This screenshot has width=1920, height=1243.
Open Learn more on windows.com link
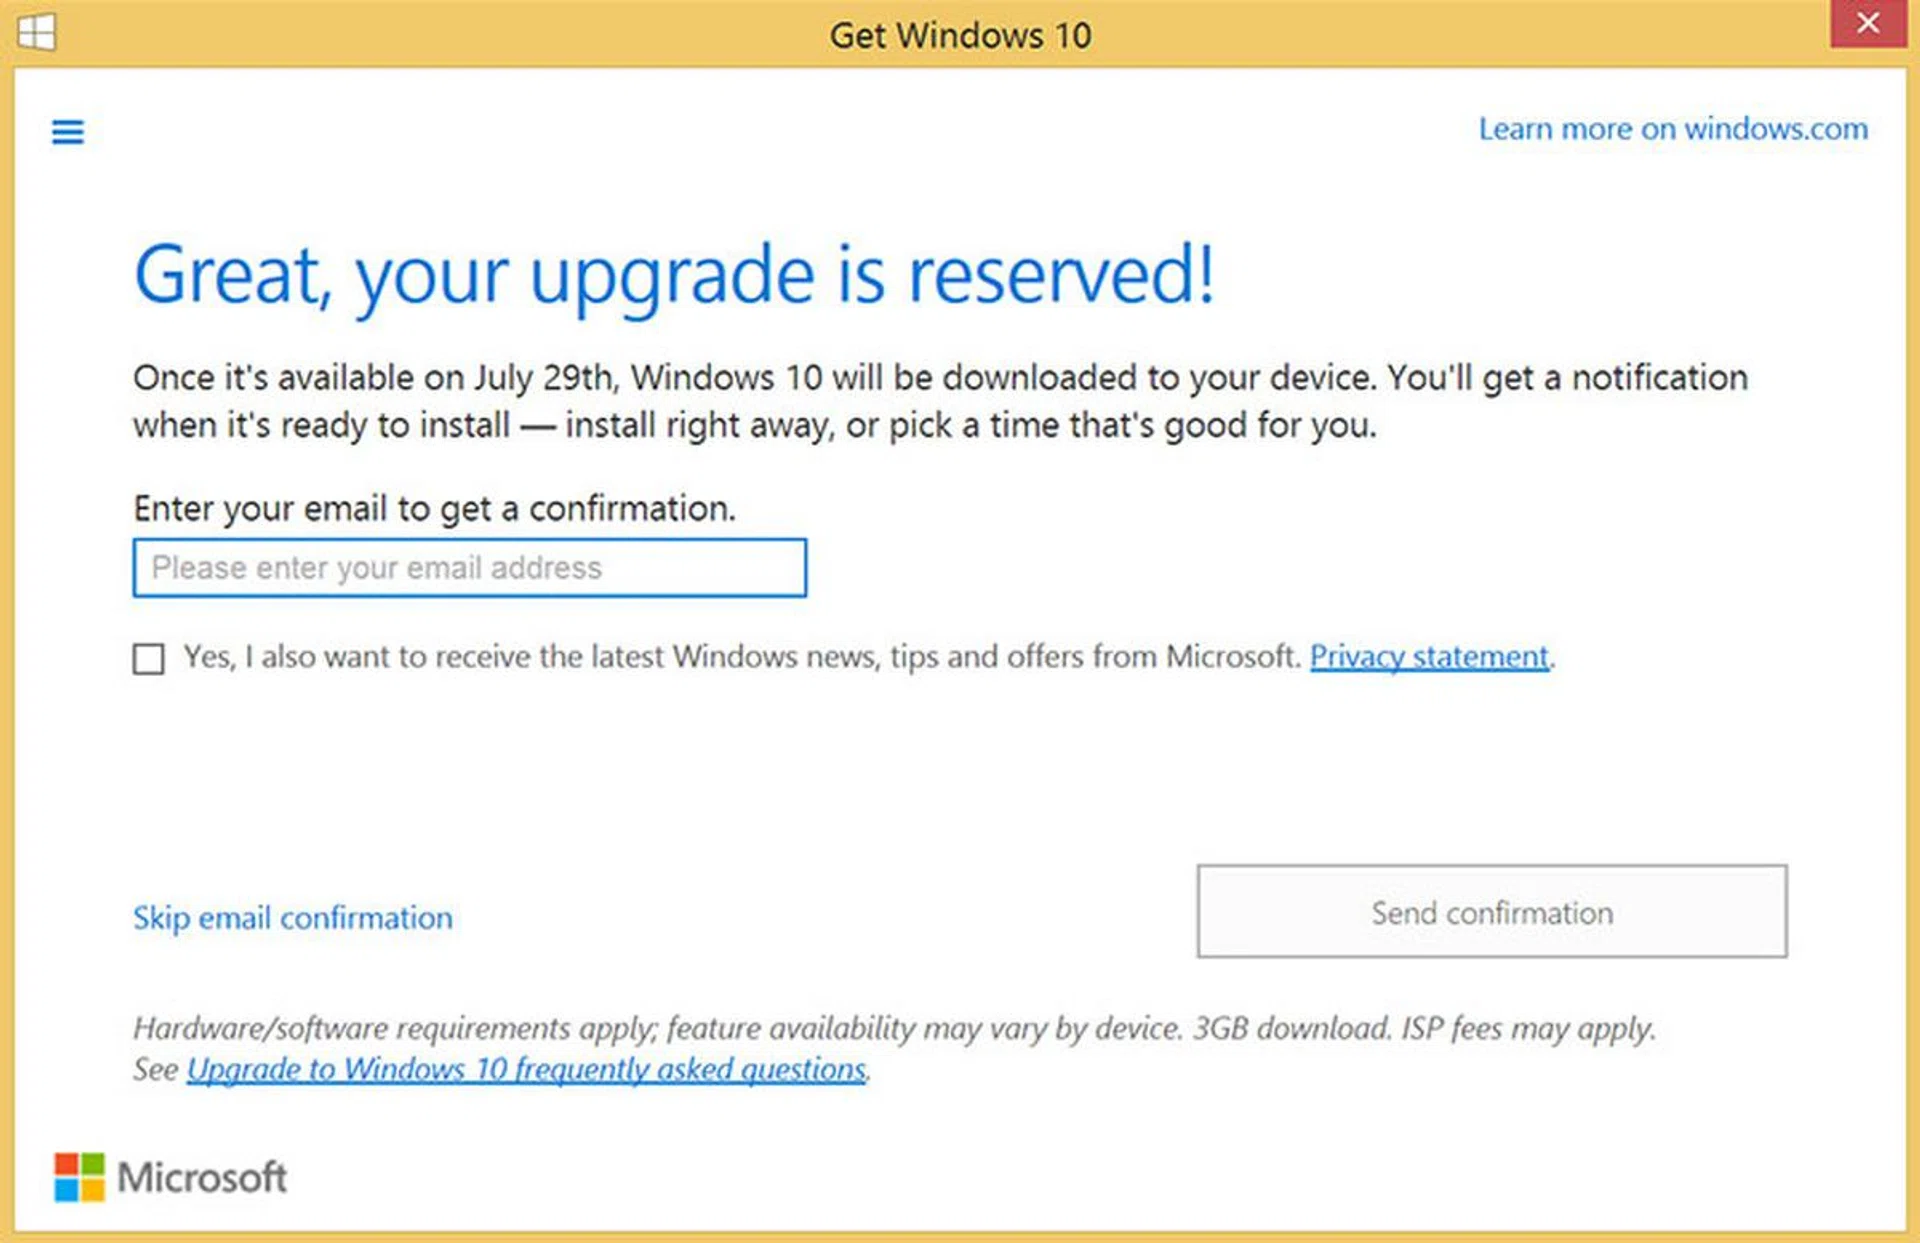[x=1672, y=129]
